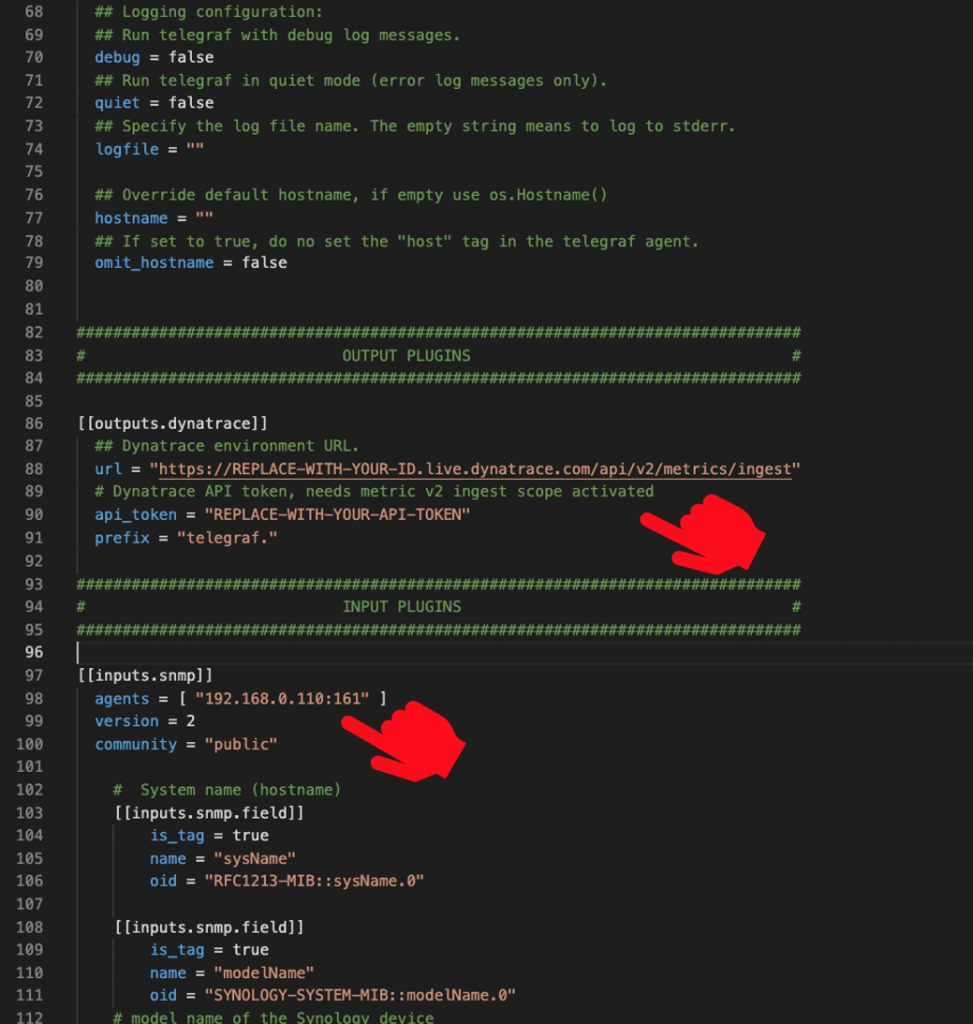Click line number 97 in gutter
This screenshot has height=1024, width=973.
pos(34,675)
